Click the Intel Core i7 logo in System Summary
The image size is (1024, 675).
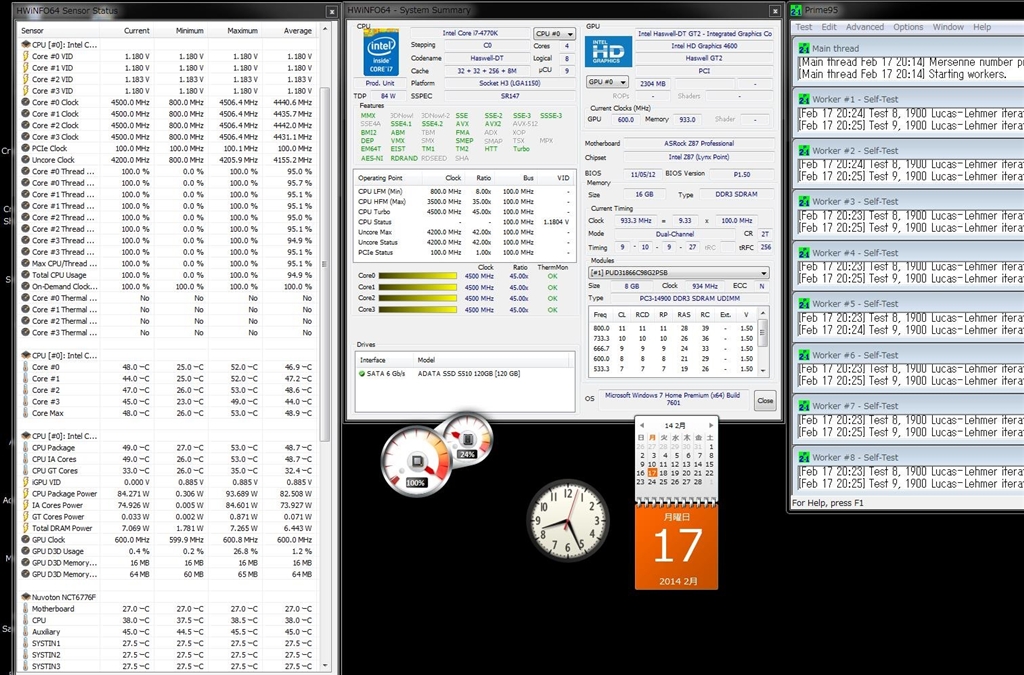[381, 52]
